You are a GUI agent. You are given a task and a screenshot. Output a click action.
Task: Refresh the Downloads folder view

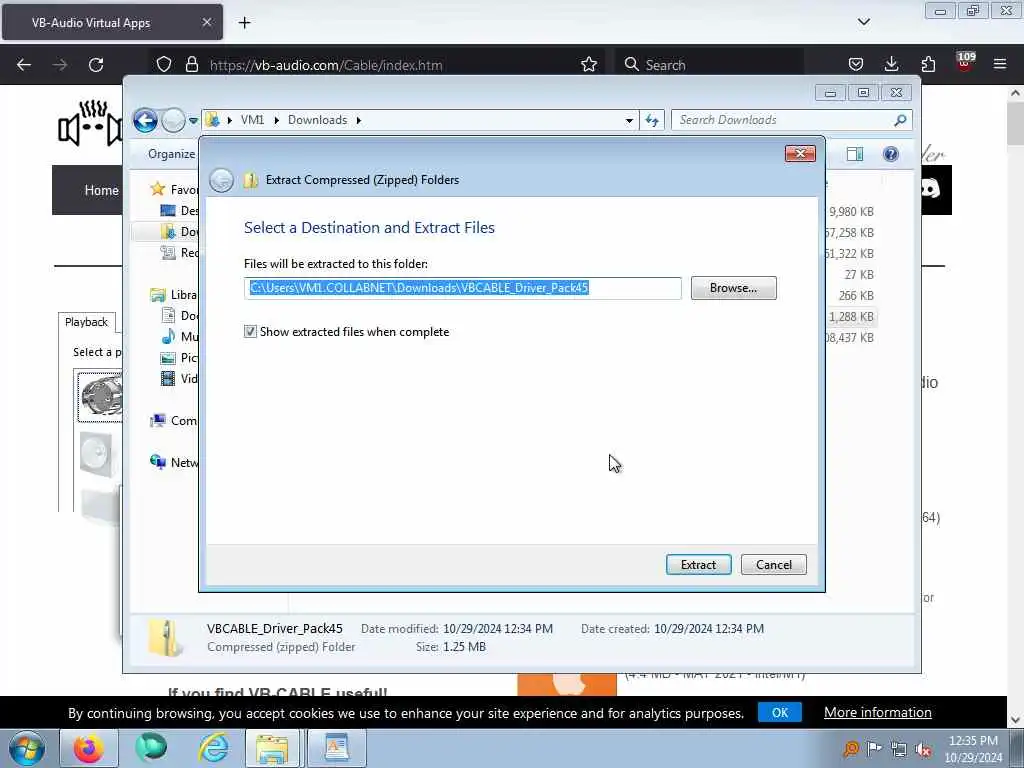pos(652,120)
